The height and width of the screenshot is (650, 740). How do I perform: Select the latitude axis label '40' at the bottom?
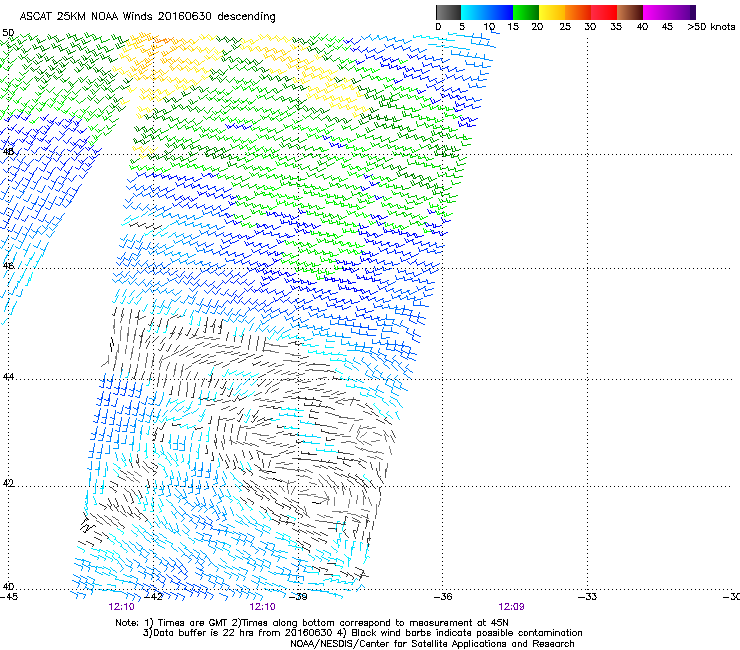coord(8,587)
